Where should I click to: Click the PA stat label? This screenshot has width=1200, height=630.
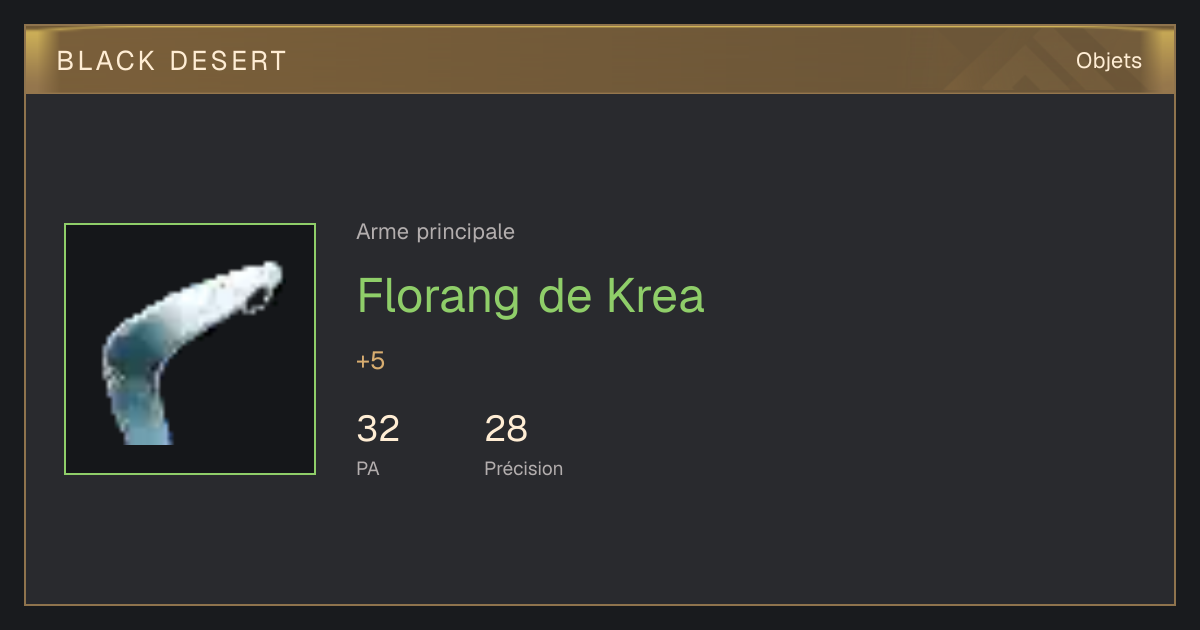367,468
